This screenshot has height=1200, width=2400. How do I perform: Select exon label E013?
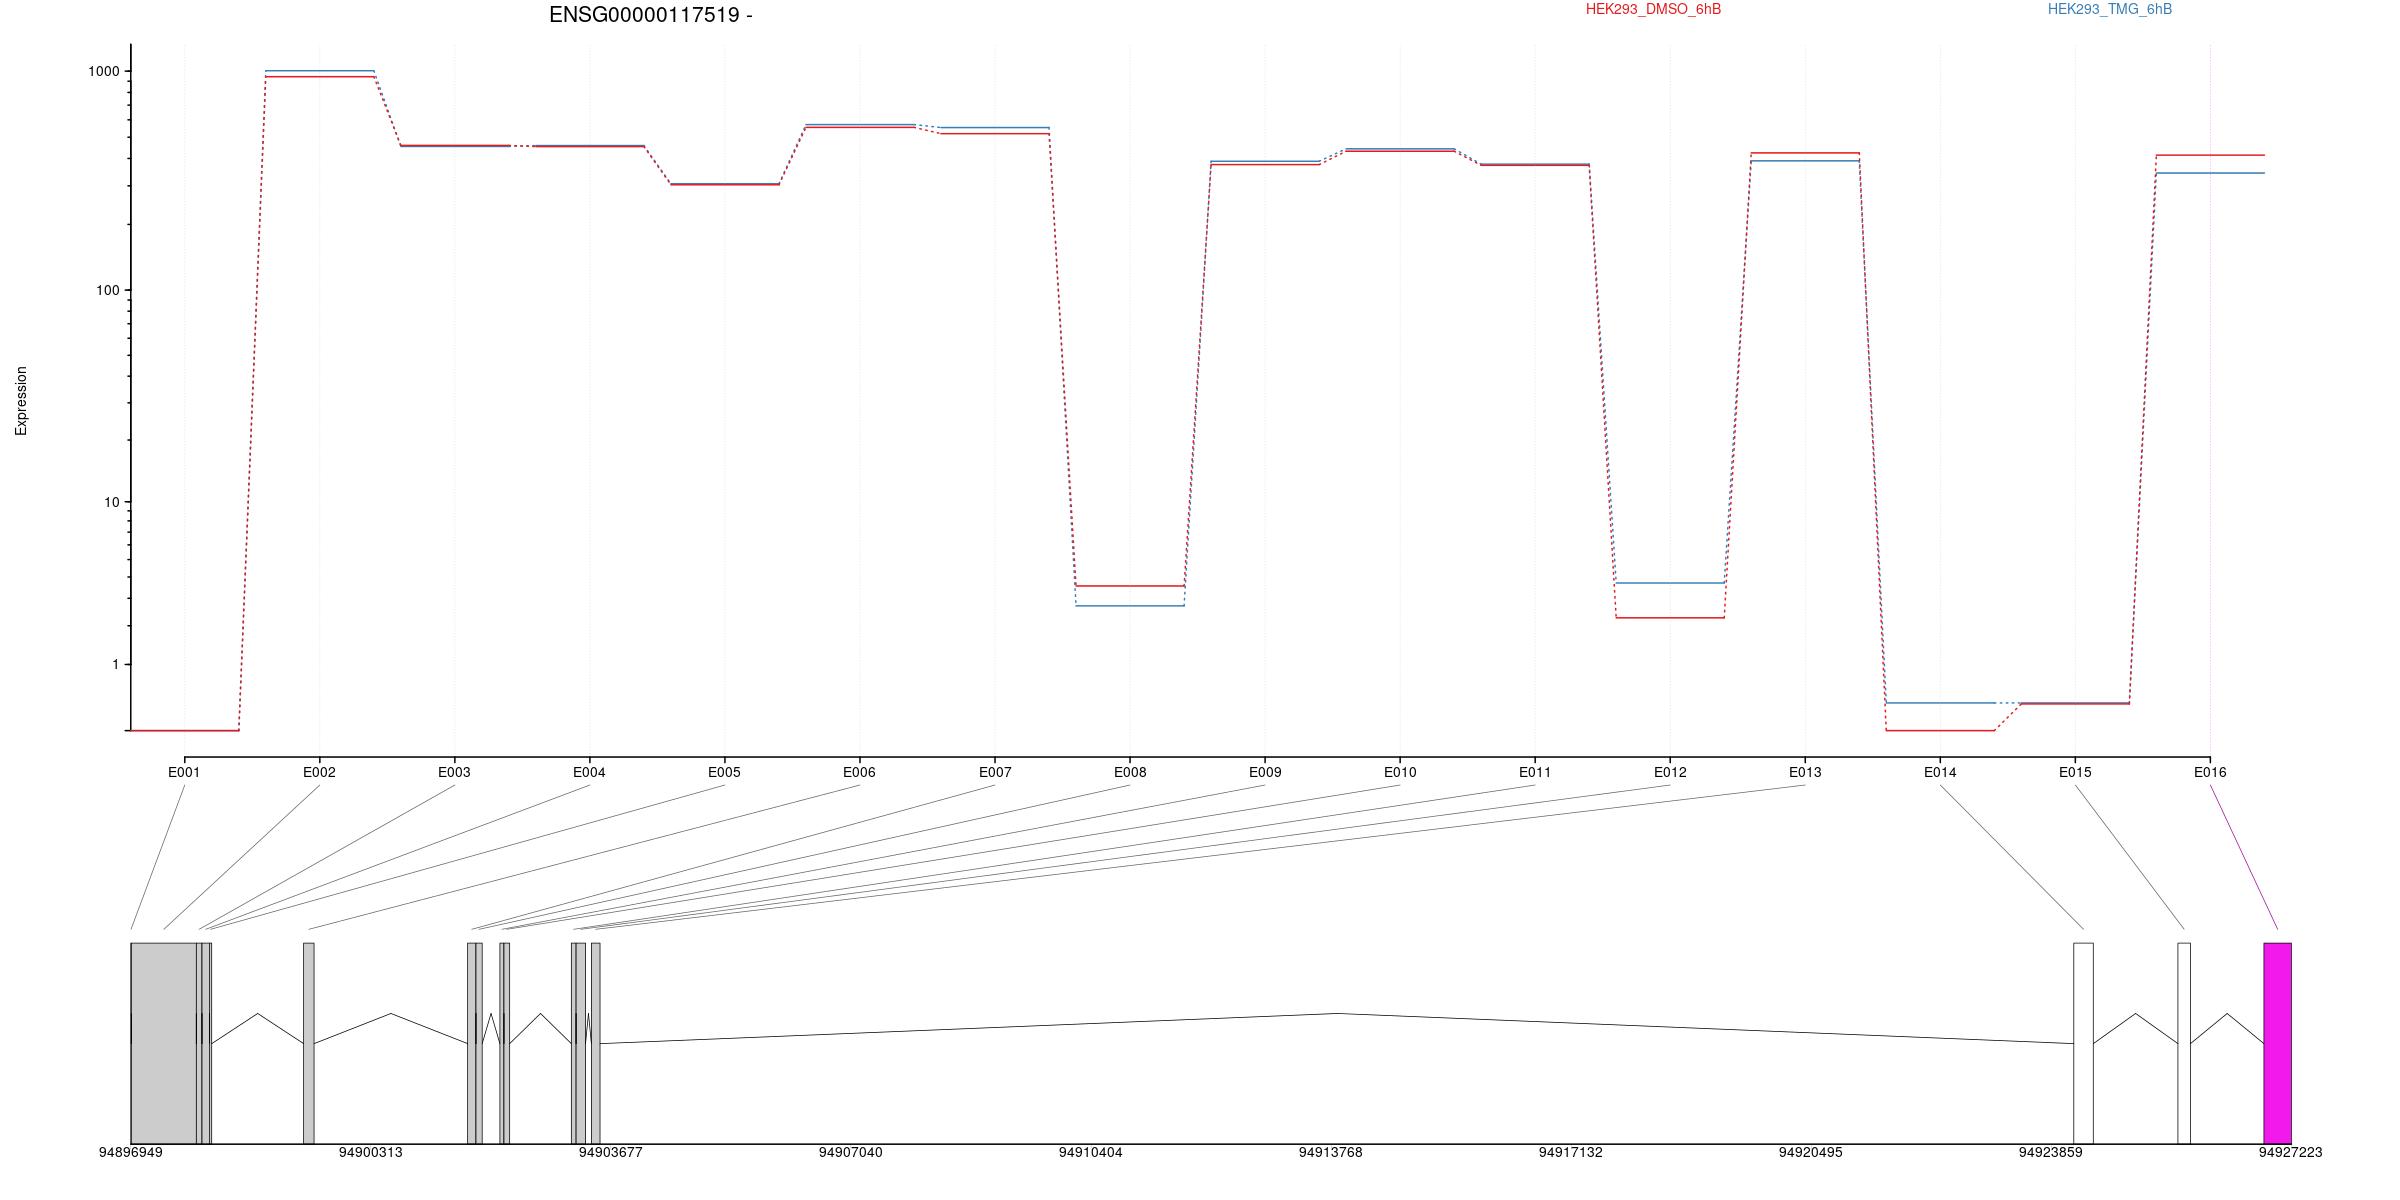click(1805, 772)
